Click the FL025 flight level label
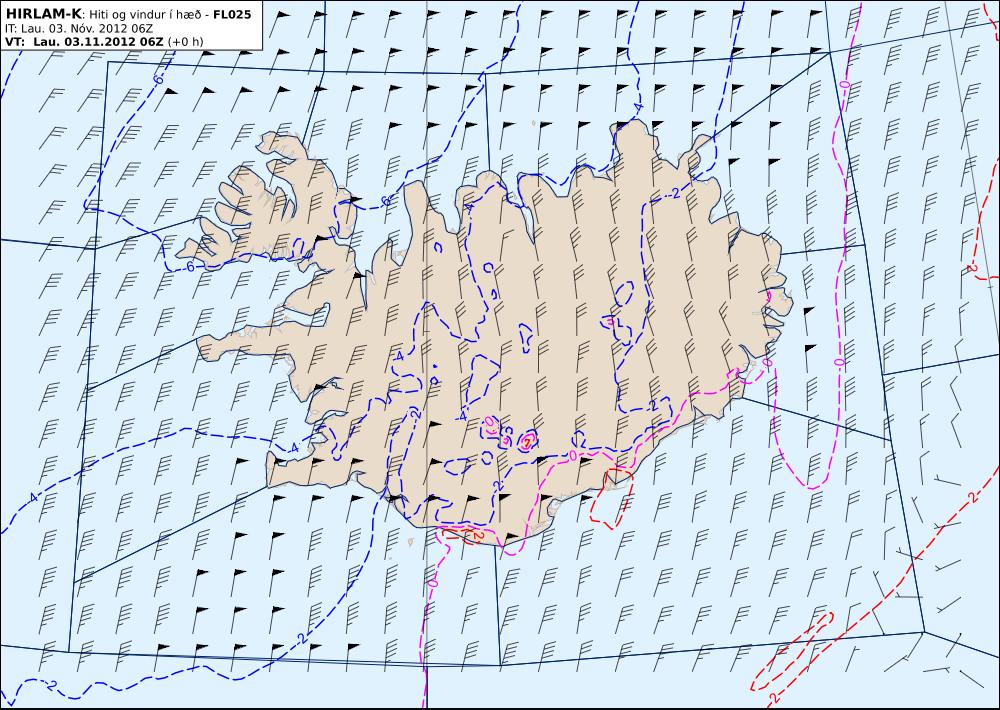Screen dimensions: 1000x710 point(232,14)
